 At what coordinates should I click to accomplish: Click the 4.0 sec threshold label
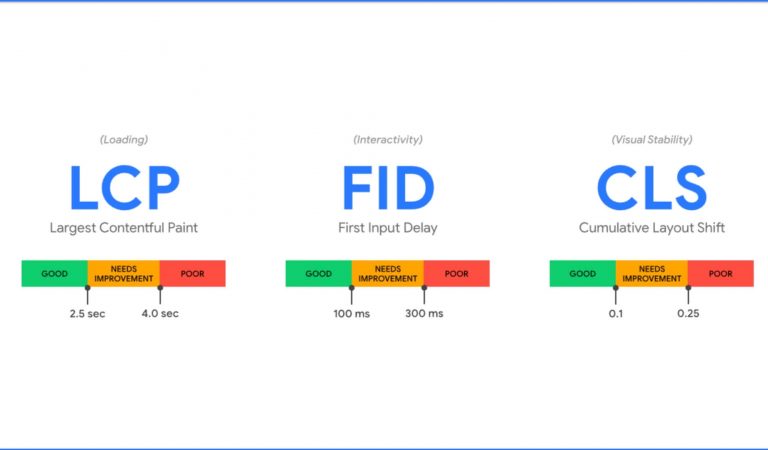pyautogui.click(x=160, y=313)
